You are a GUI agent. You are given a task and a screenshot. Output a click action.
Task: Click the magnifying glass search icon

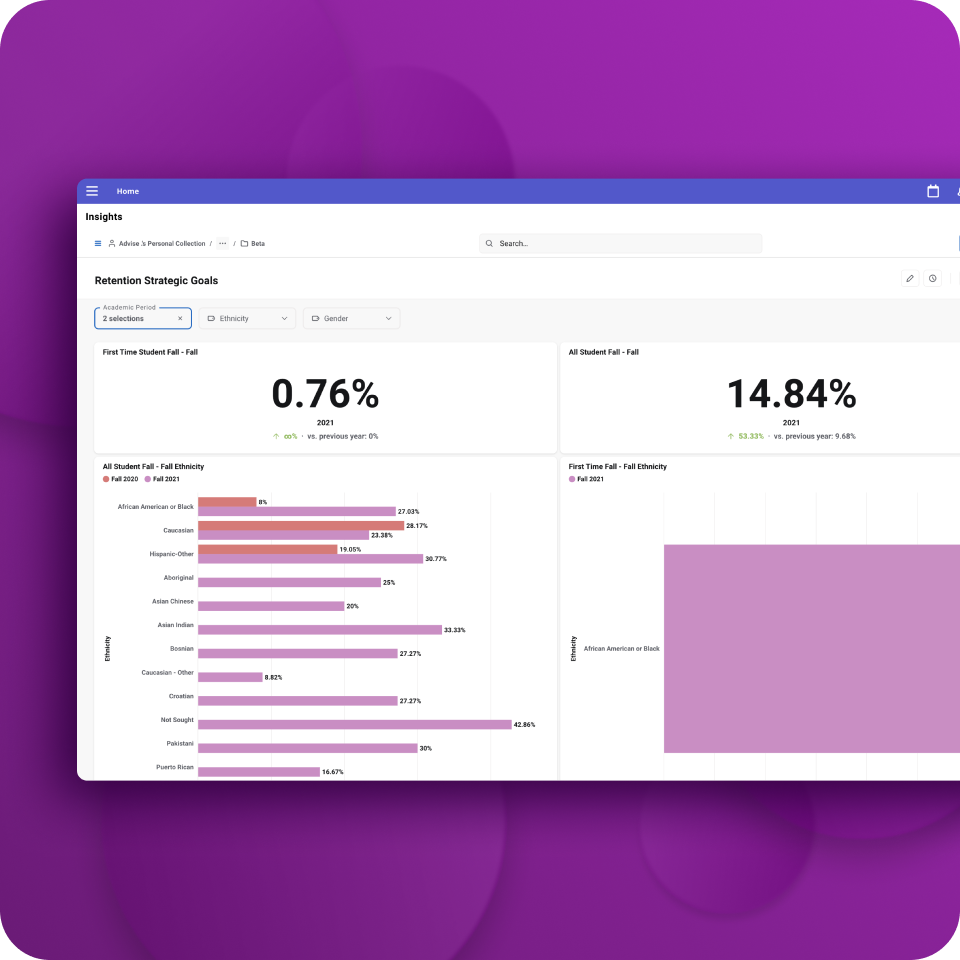click(x=489, y=244)
